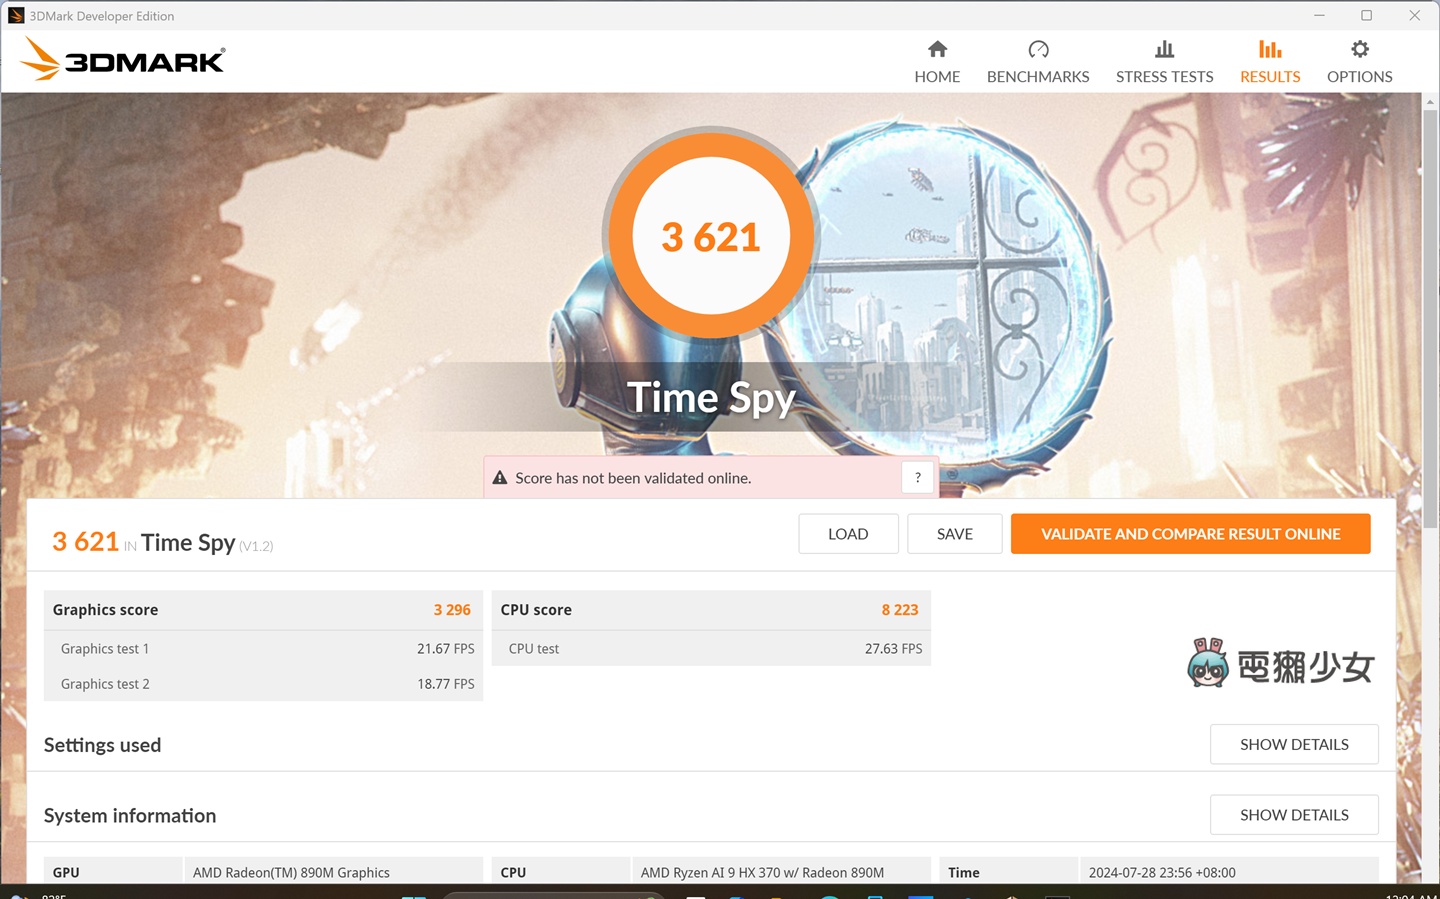Click the Graphics score header label
This screenshot has height=899, width=1440.
coord(105,610)
